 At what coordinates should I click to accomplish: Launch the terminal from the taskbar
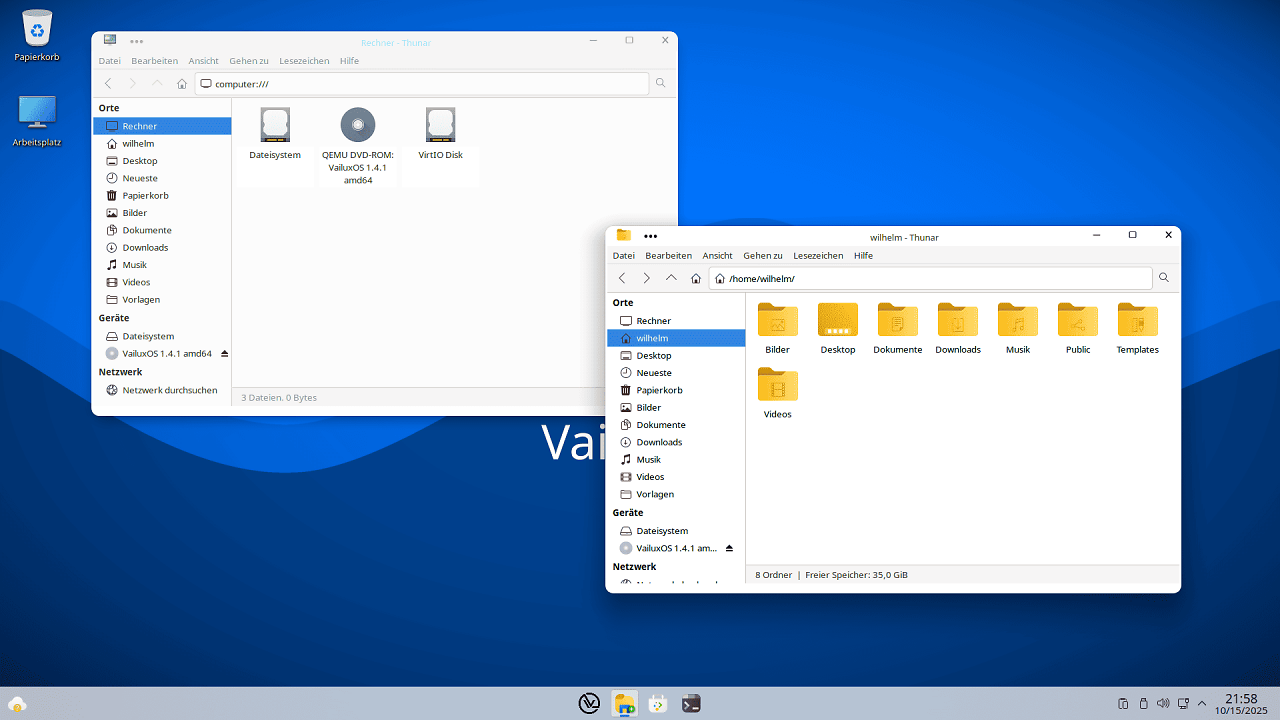(690, 703)
